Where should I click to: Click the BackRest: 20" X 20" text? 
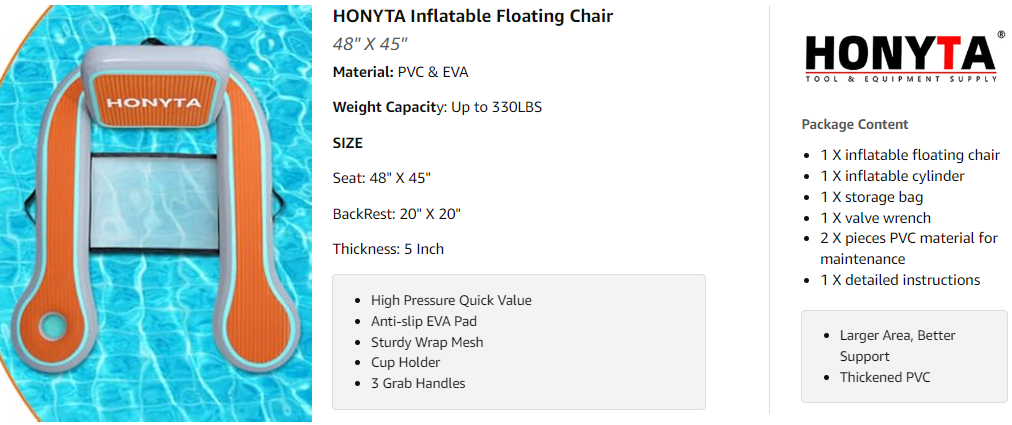point(396,214)
